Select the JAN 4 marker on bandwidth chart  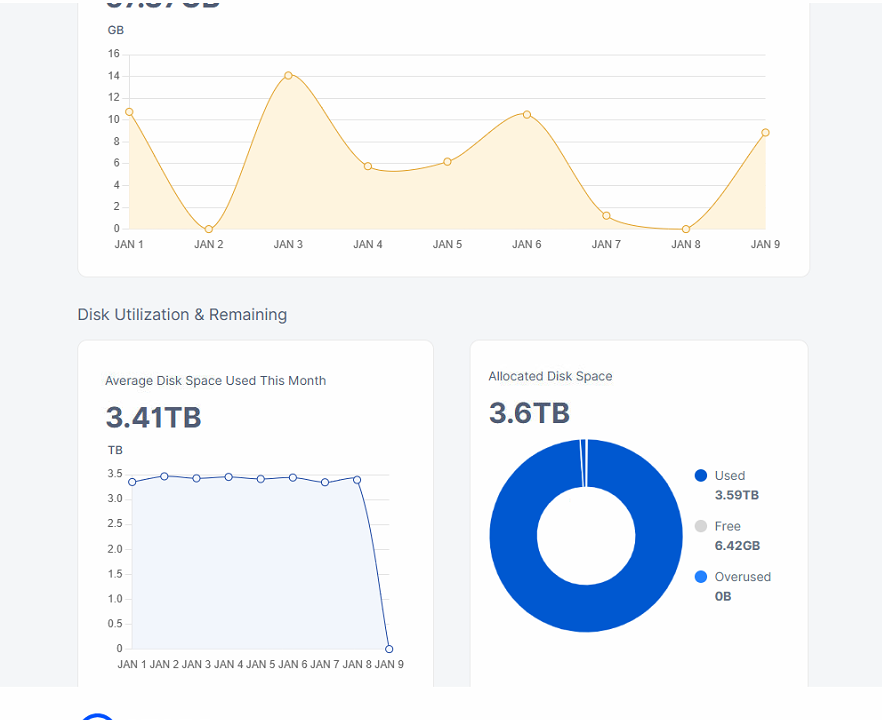pos(368,166)
